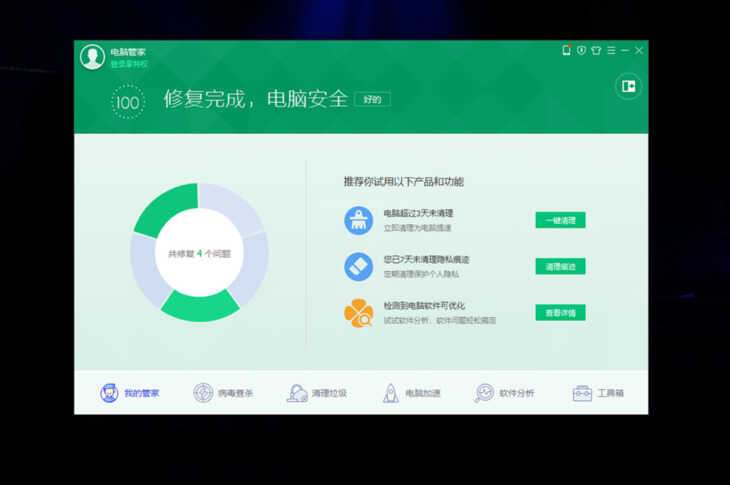Switch to the 清理垃圾 tab
Image resolution: width=730 pixels, height=485 pixels.
click(x=317, y=393)
